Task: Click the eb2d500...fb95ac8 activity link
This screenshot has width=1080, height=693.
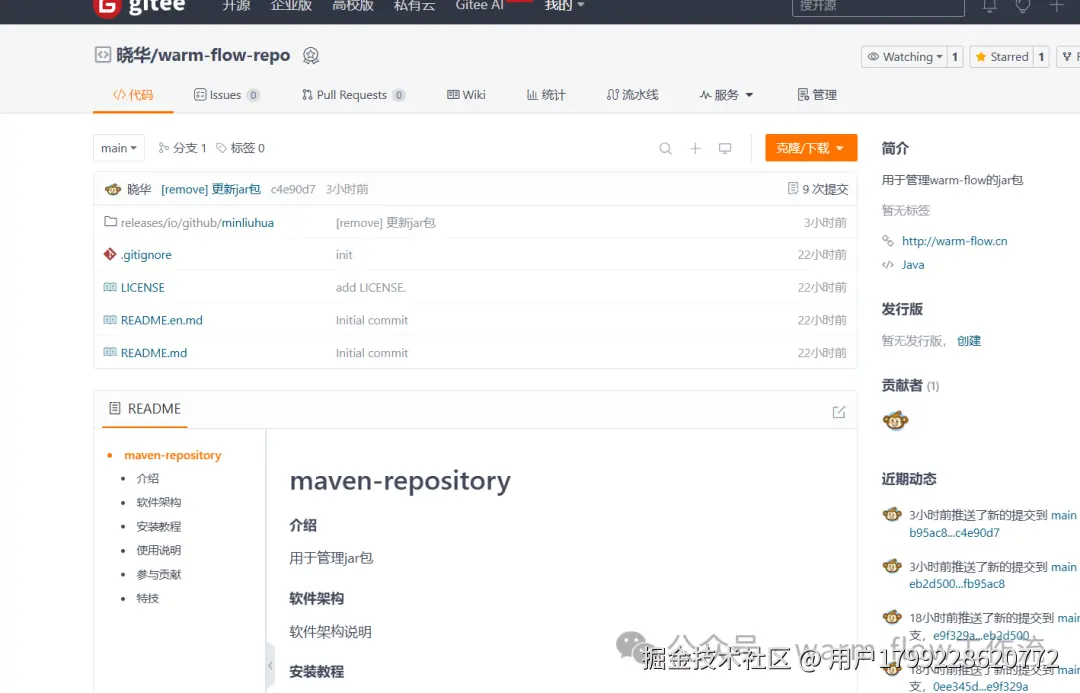Action: pos(957,584)
